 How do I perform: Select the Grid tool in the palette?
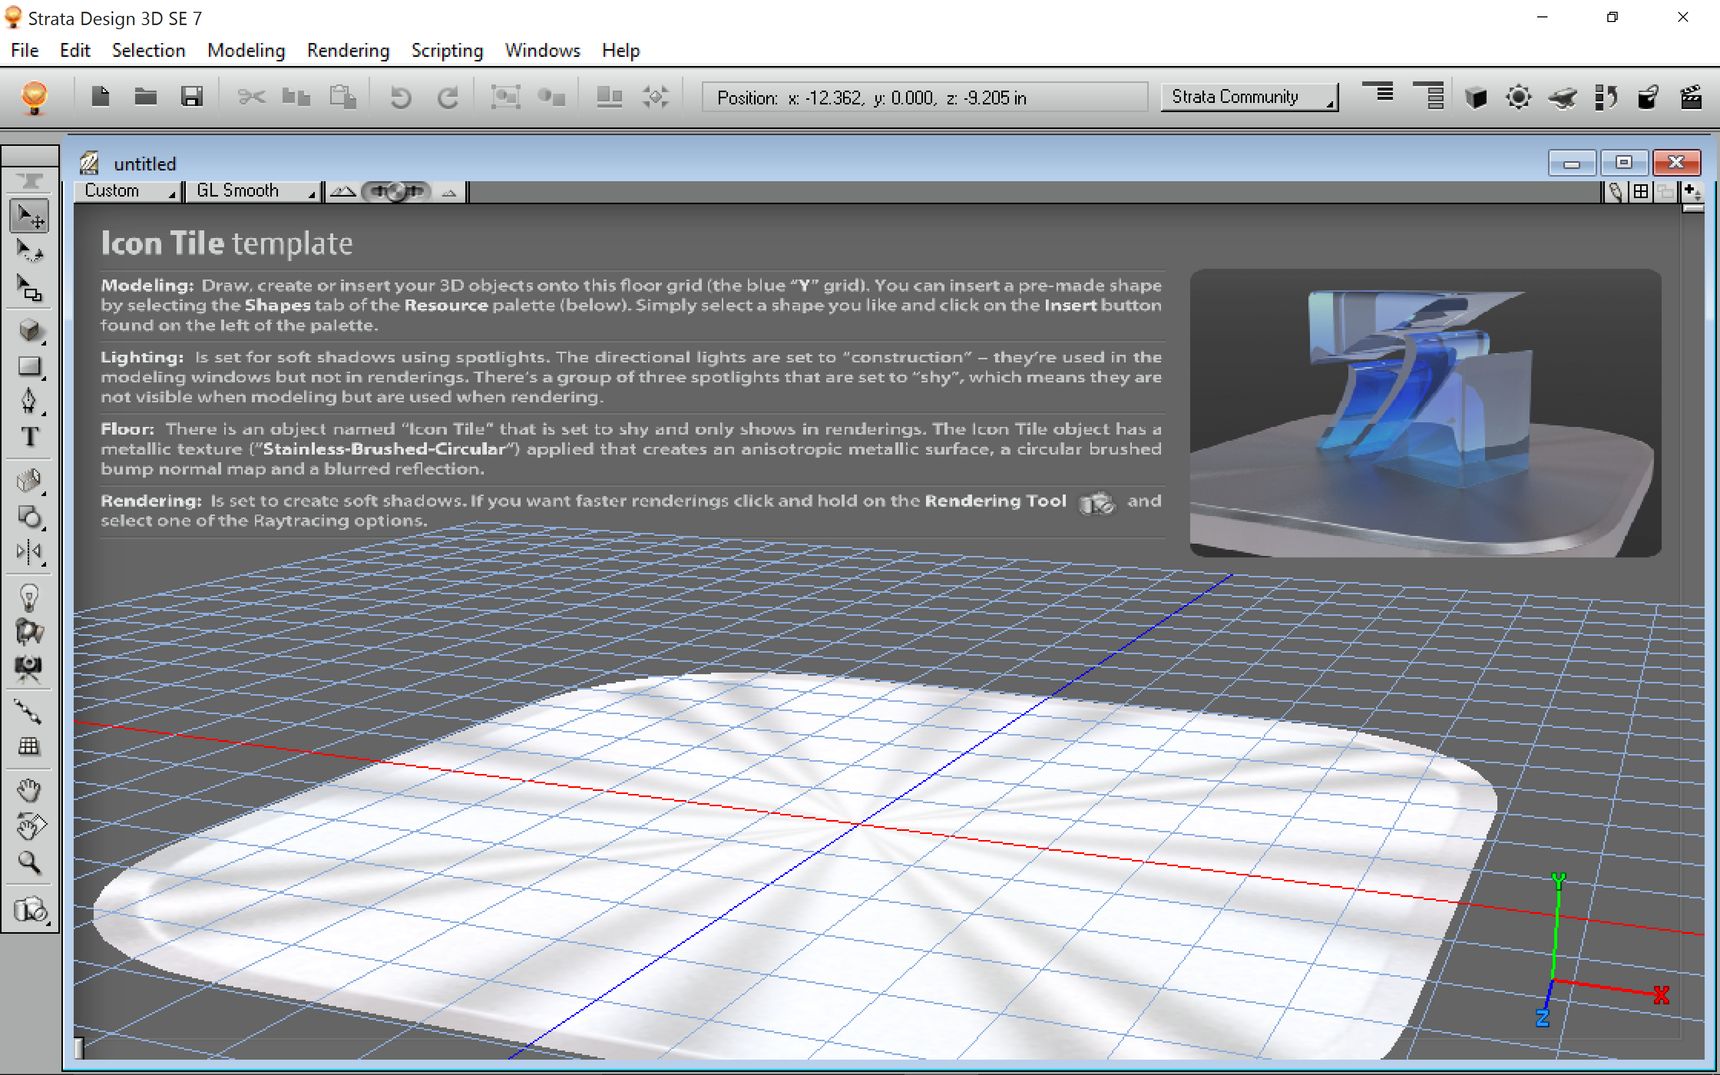point(30,746)
